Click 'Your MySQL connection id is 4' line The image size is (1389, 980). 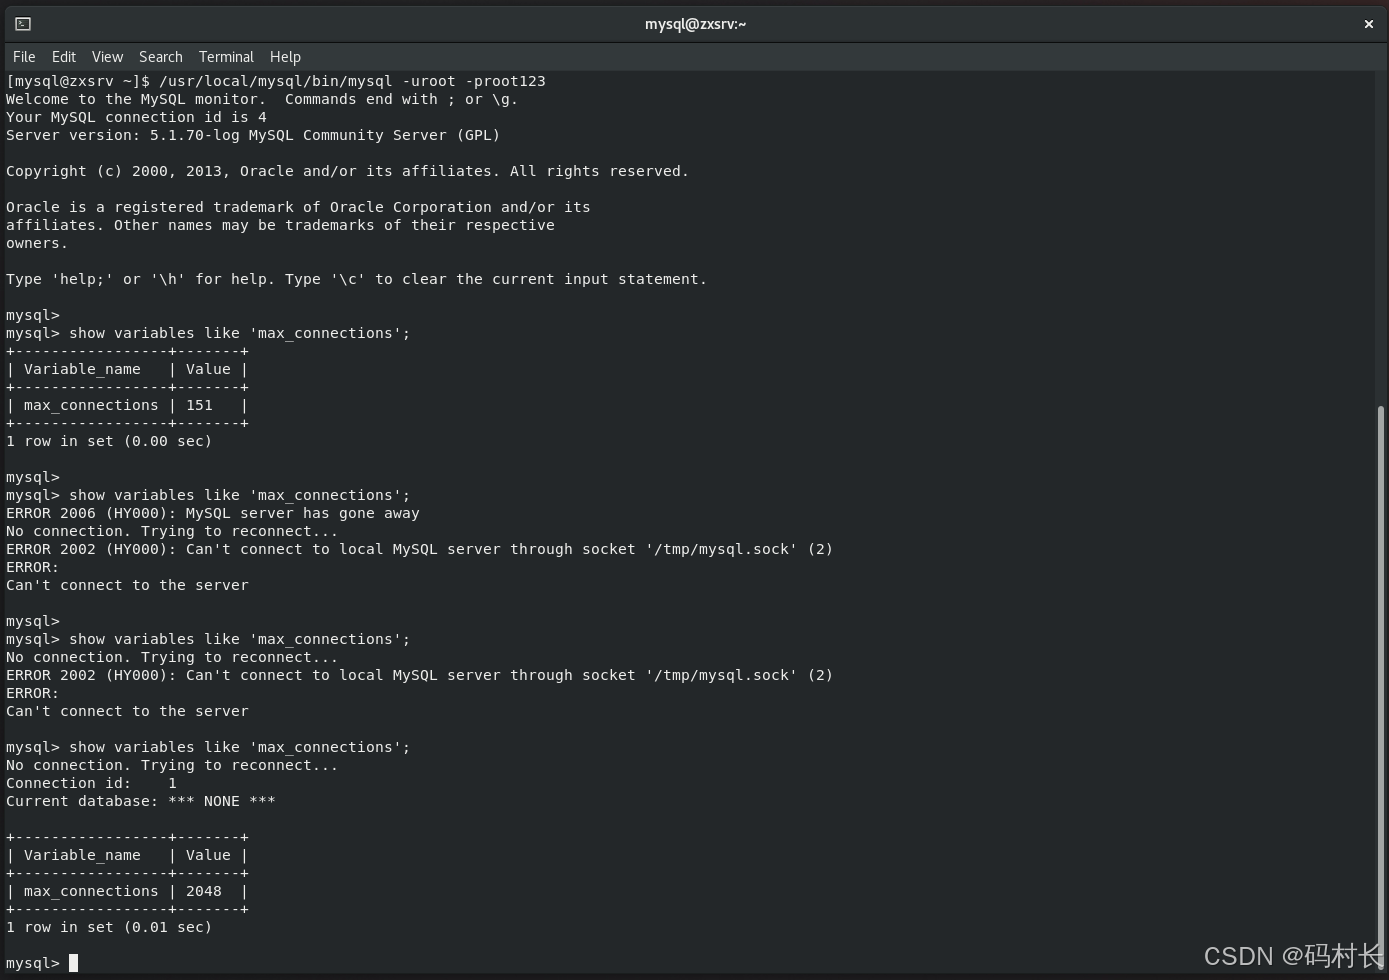tap(136, 117)
